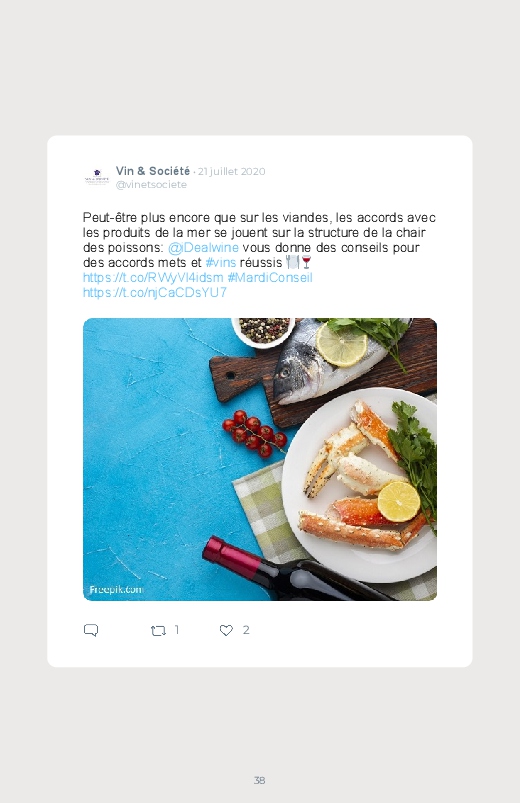This screenshot has width=520, height=803.
Task: Click the retweet count number 1
Action: (177, 630)
